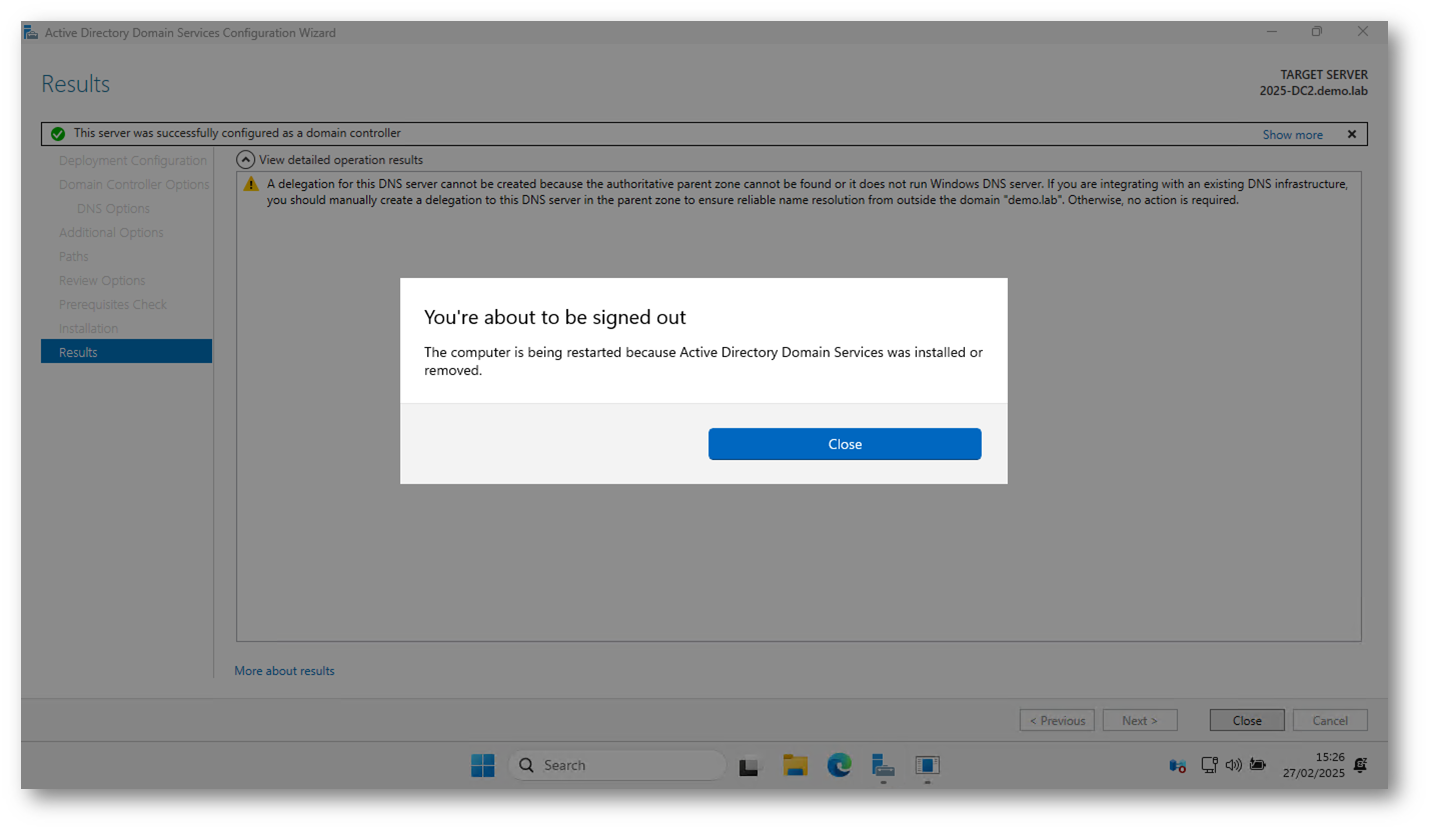Open the clock showing 15:26
This screenshot has height=831, width=1430.
pyautogui.click(x=1314, y=766)
